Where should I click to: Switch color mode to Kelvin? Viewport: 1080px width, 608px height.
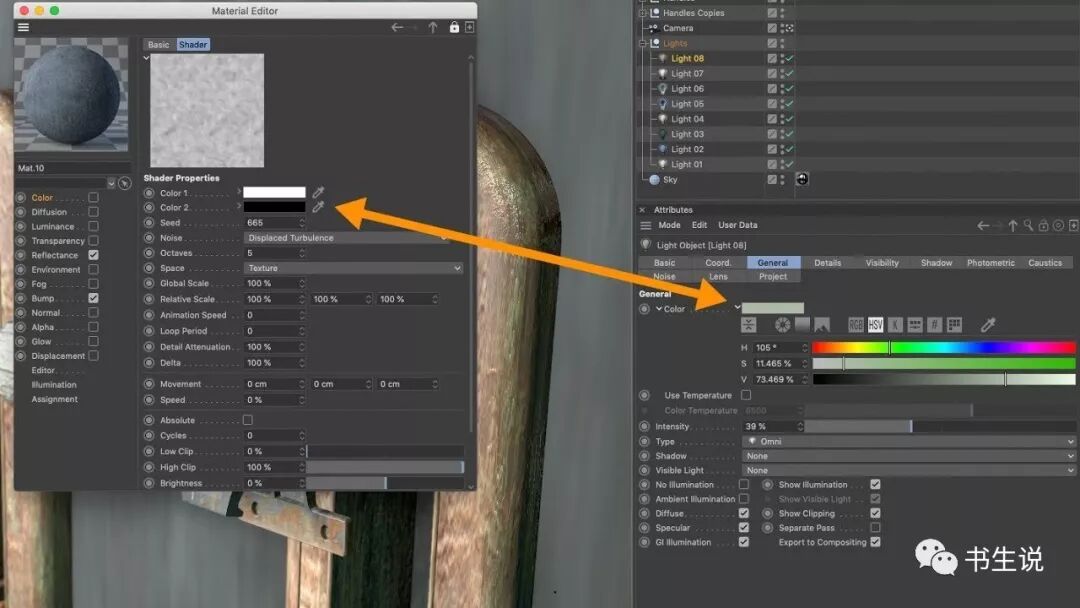click(x=895, y=324)
